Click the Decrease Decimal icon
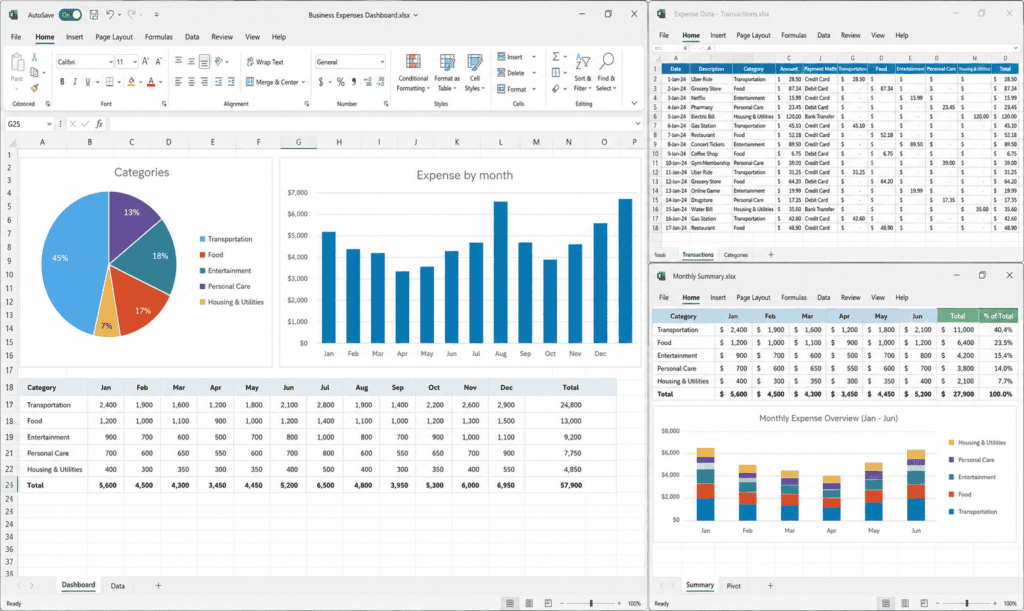The width and height of the screenshot is (1024, 611). pyautogui.click(x=381, y=82)
